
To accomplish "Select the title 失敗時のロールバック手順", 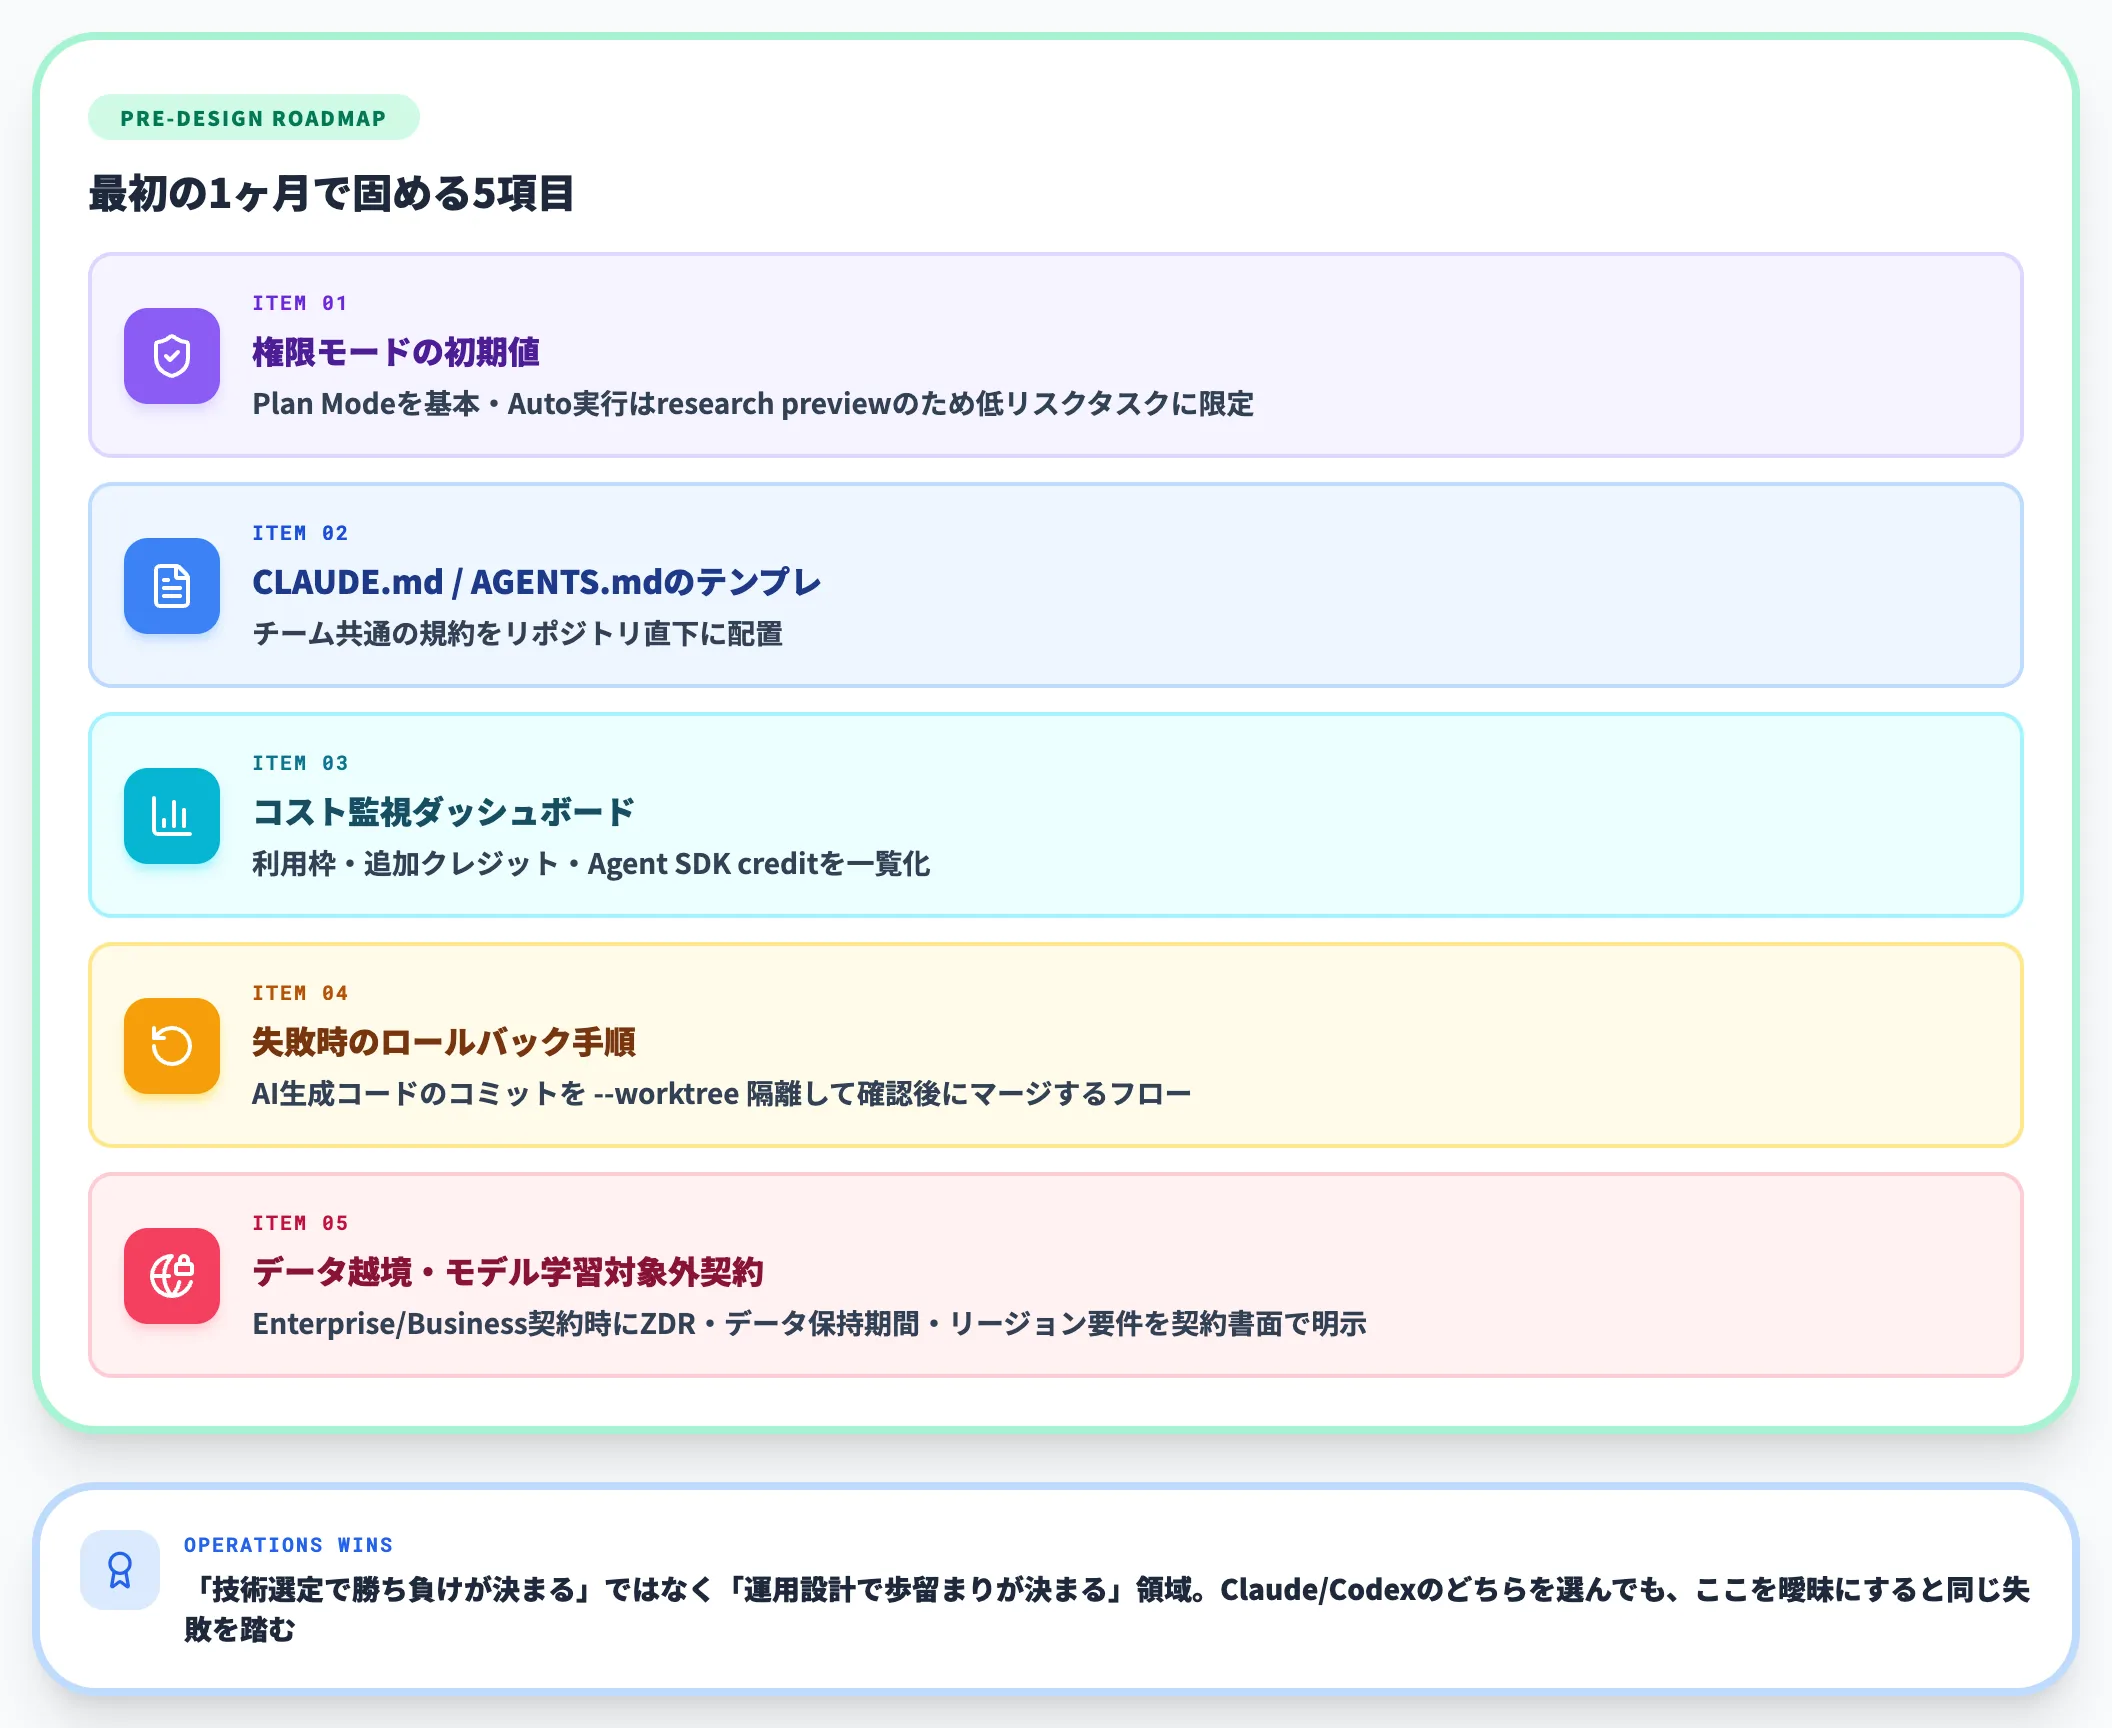I will click(x=444, y=1042).
